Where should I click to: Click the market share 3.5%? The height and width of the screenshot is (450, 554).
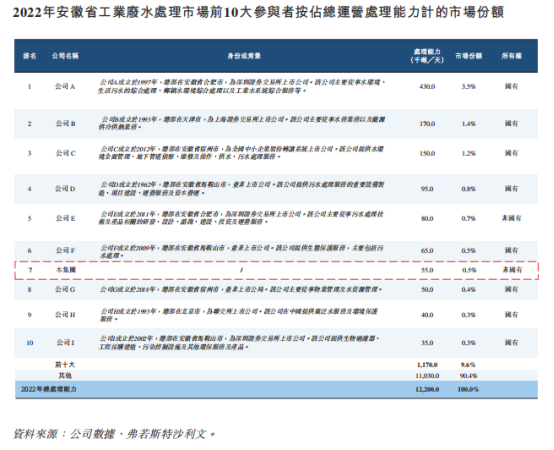click(x=468, y=87)
